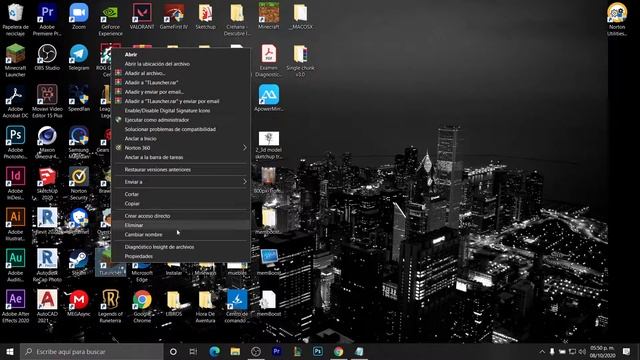The width and height of the screenshot is (640, 360).
Task: Open Adobe Audition shortcut
Action: click(16, 265)
